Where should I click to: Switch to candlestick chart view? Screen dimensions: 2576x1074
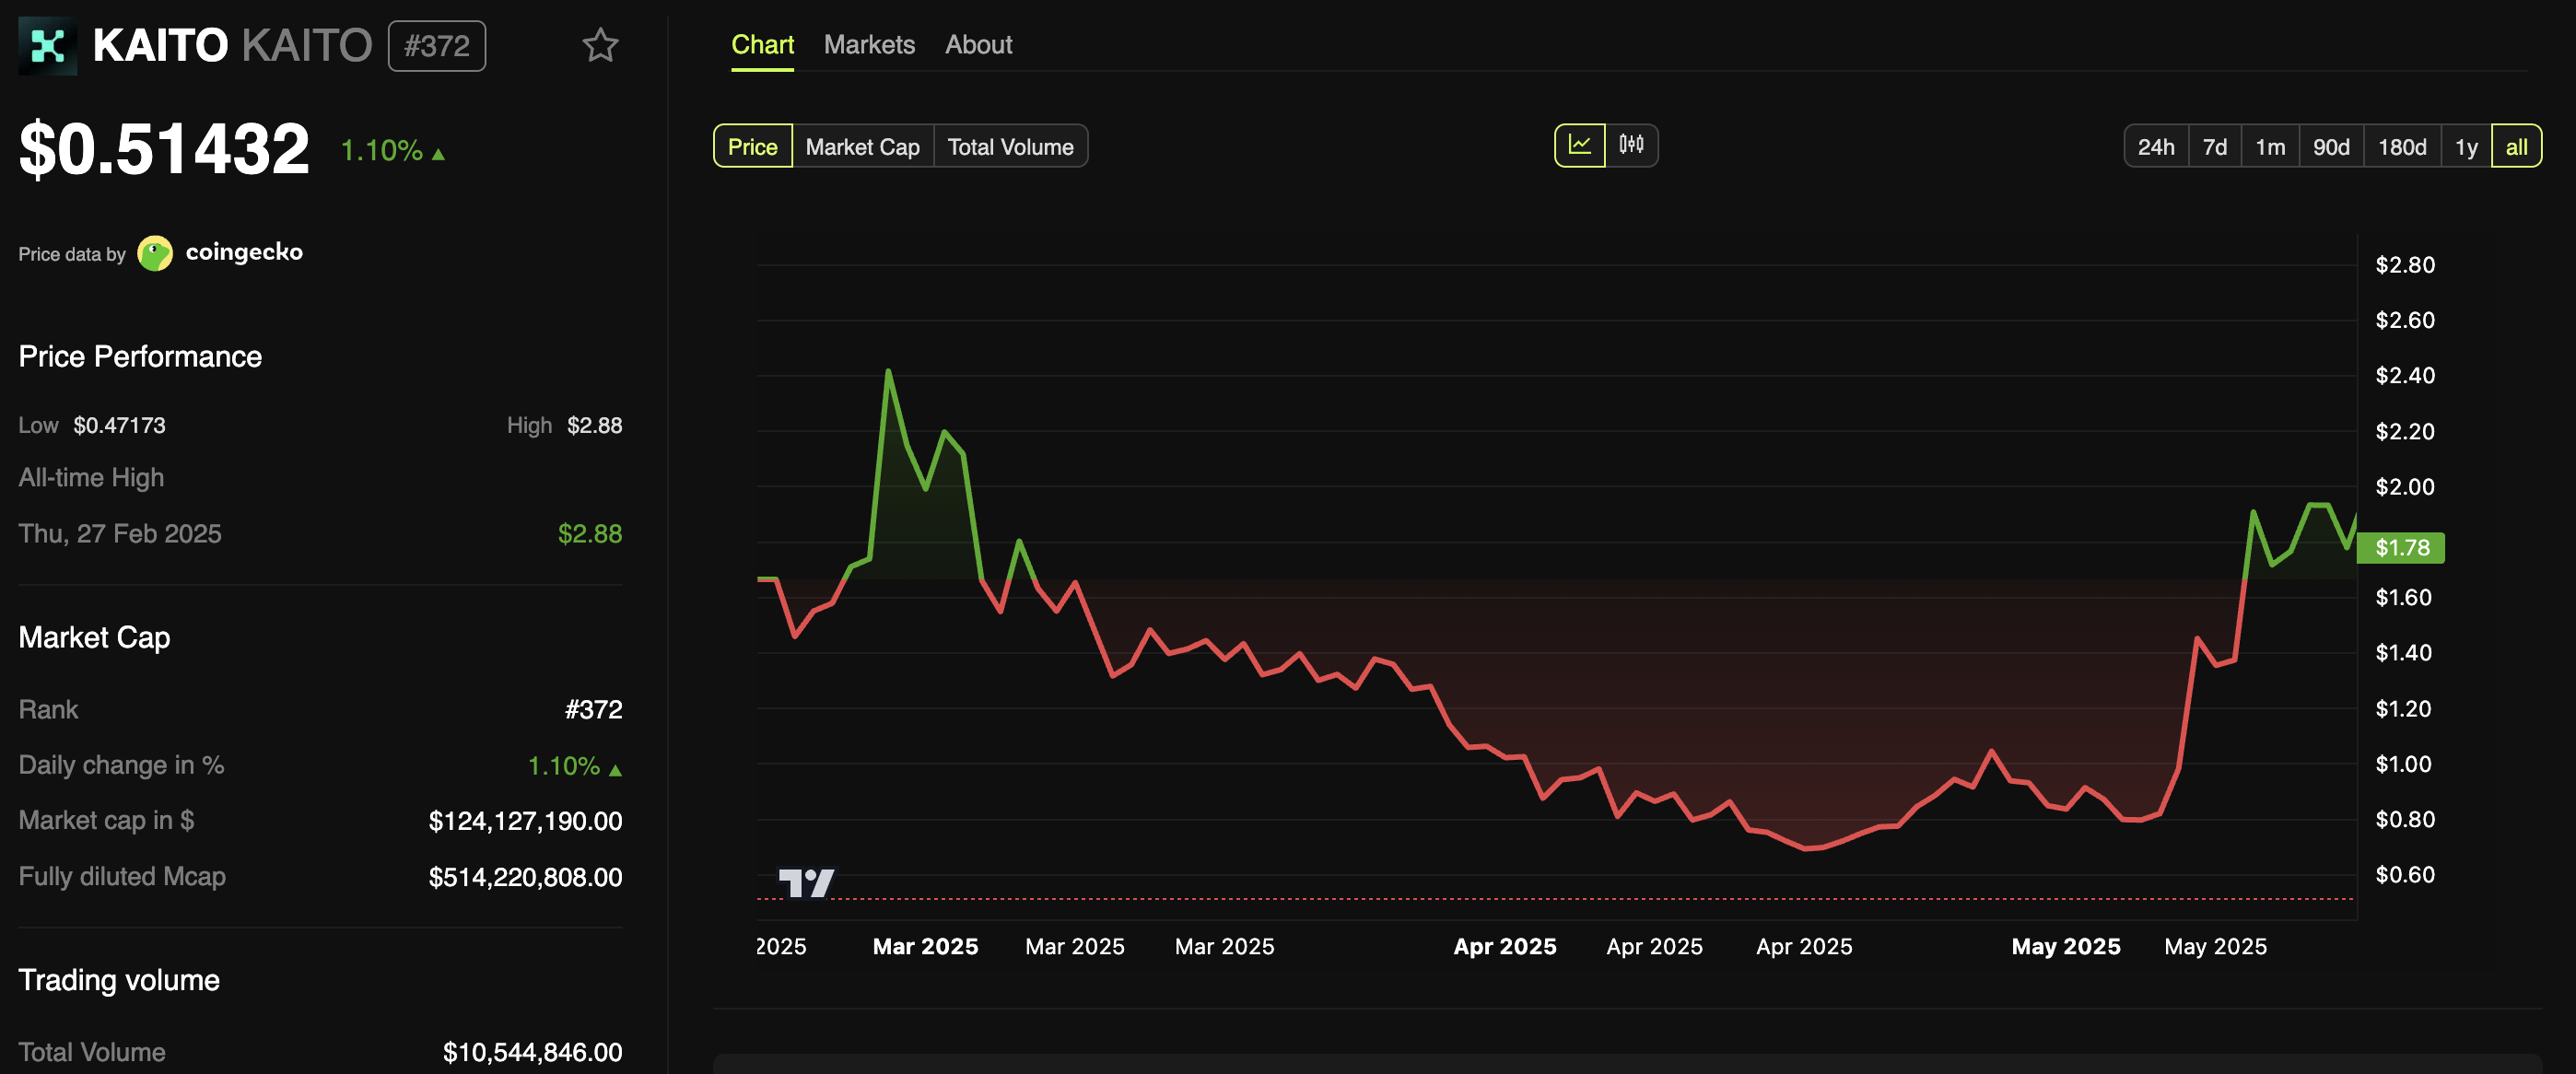coord(1631,146)
